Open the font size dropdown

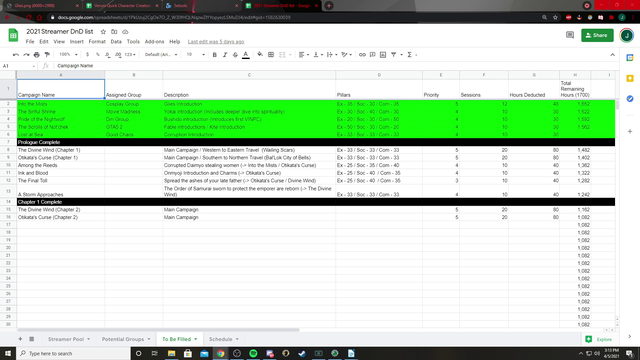click(196, 55)
